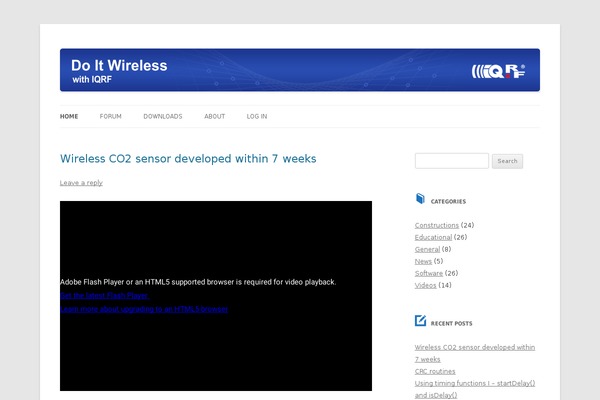Viewport: 600px width, 400px height.
Task: Open the General category
Action: (x=427, y=249)
